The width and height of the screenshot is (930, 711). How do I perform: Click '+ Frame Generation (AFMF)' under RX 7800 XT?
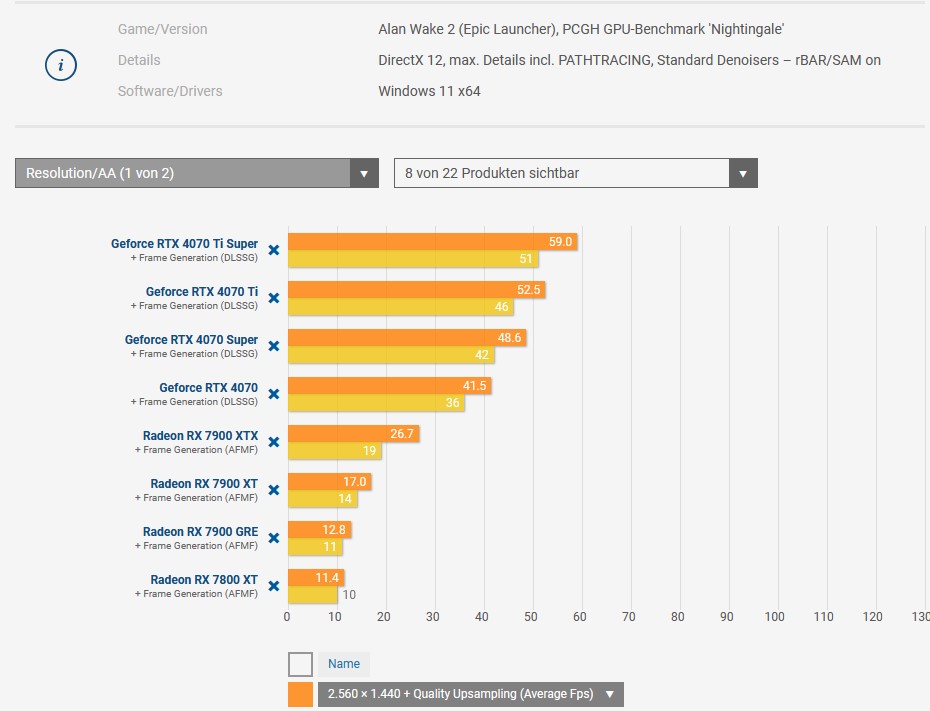(x=196, y=594)
